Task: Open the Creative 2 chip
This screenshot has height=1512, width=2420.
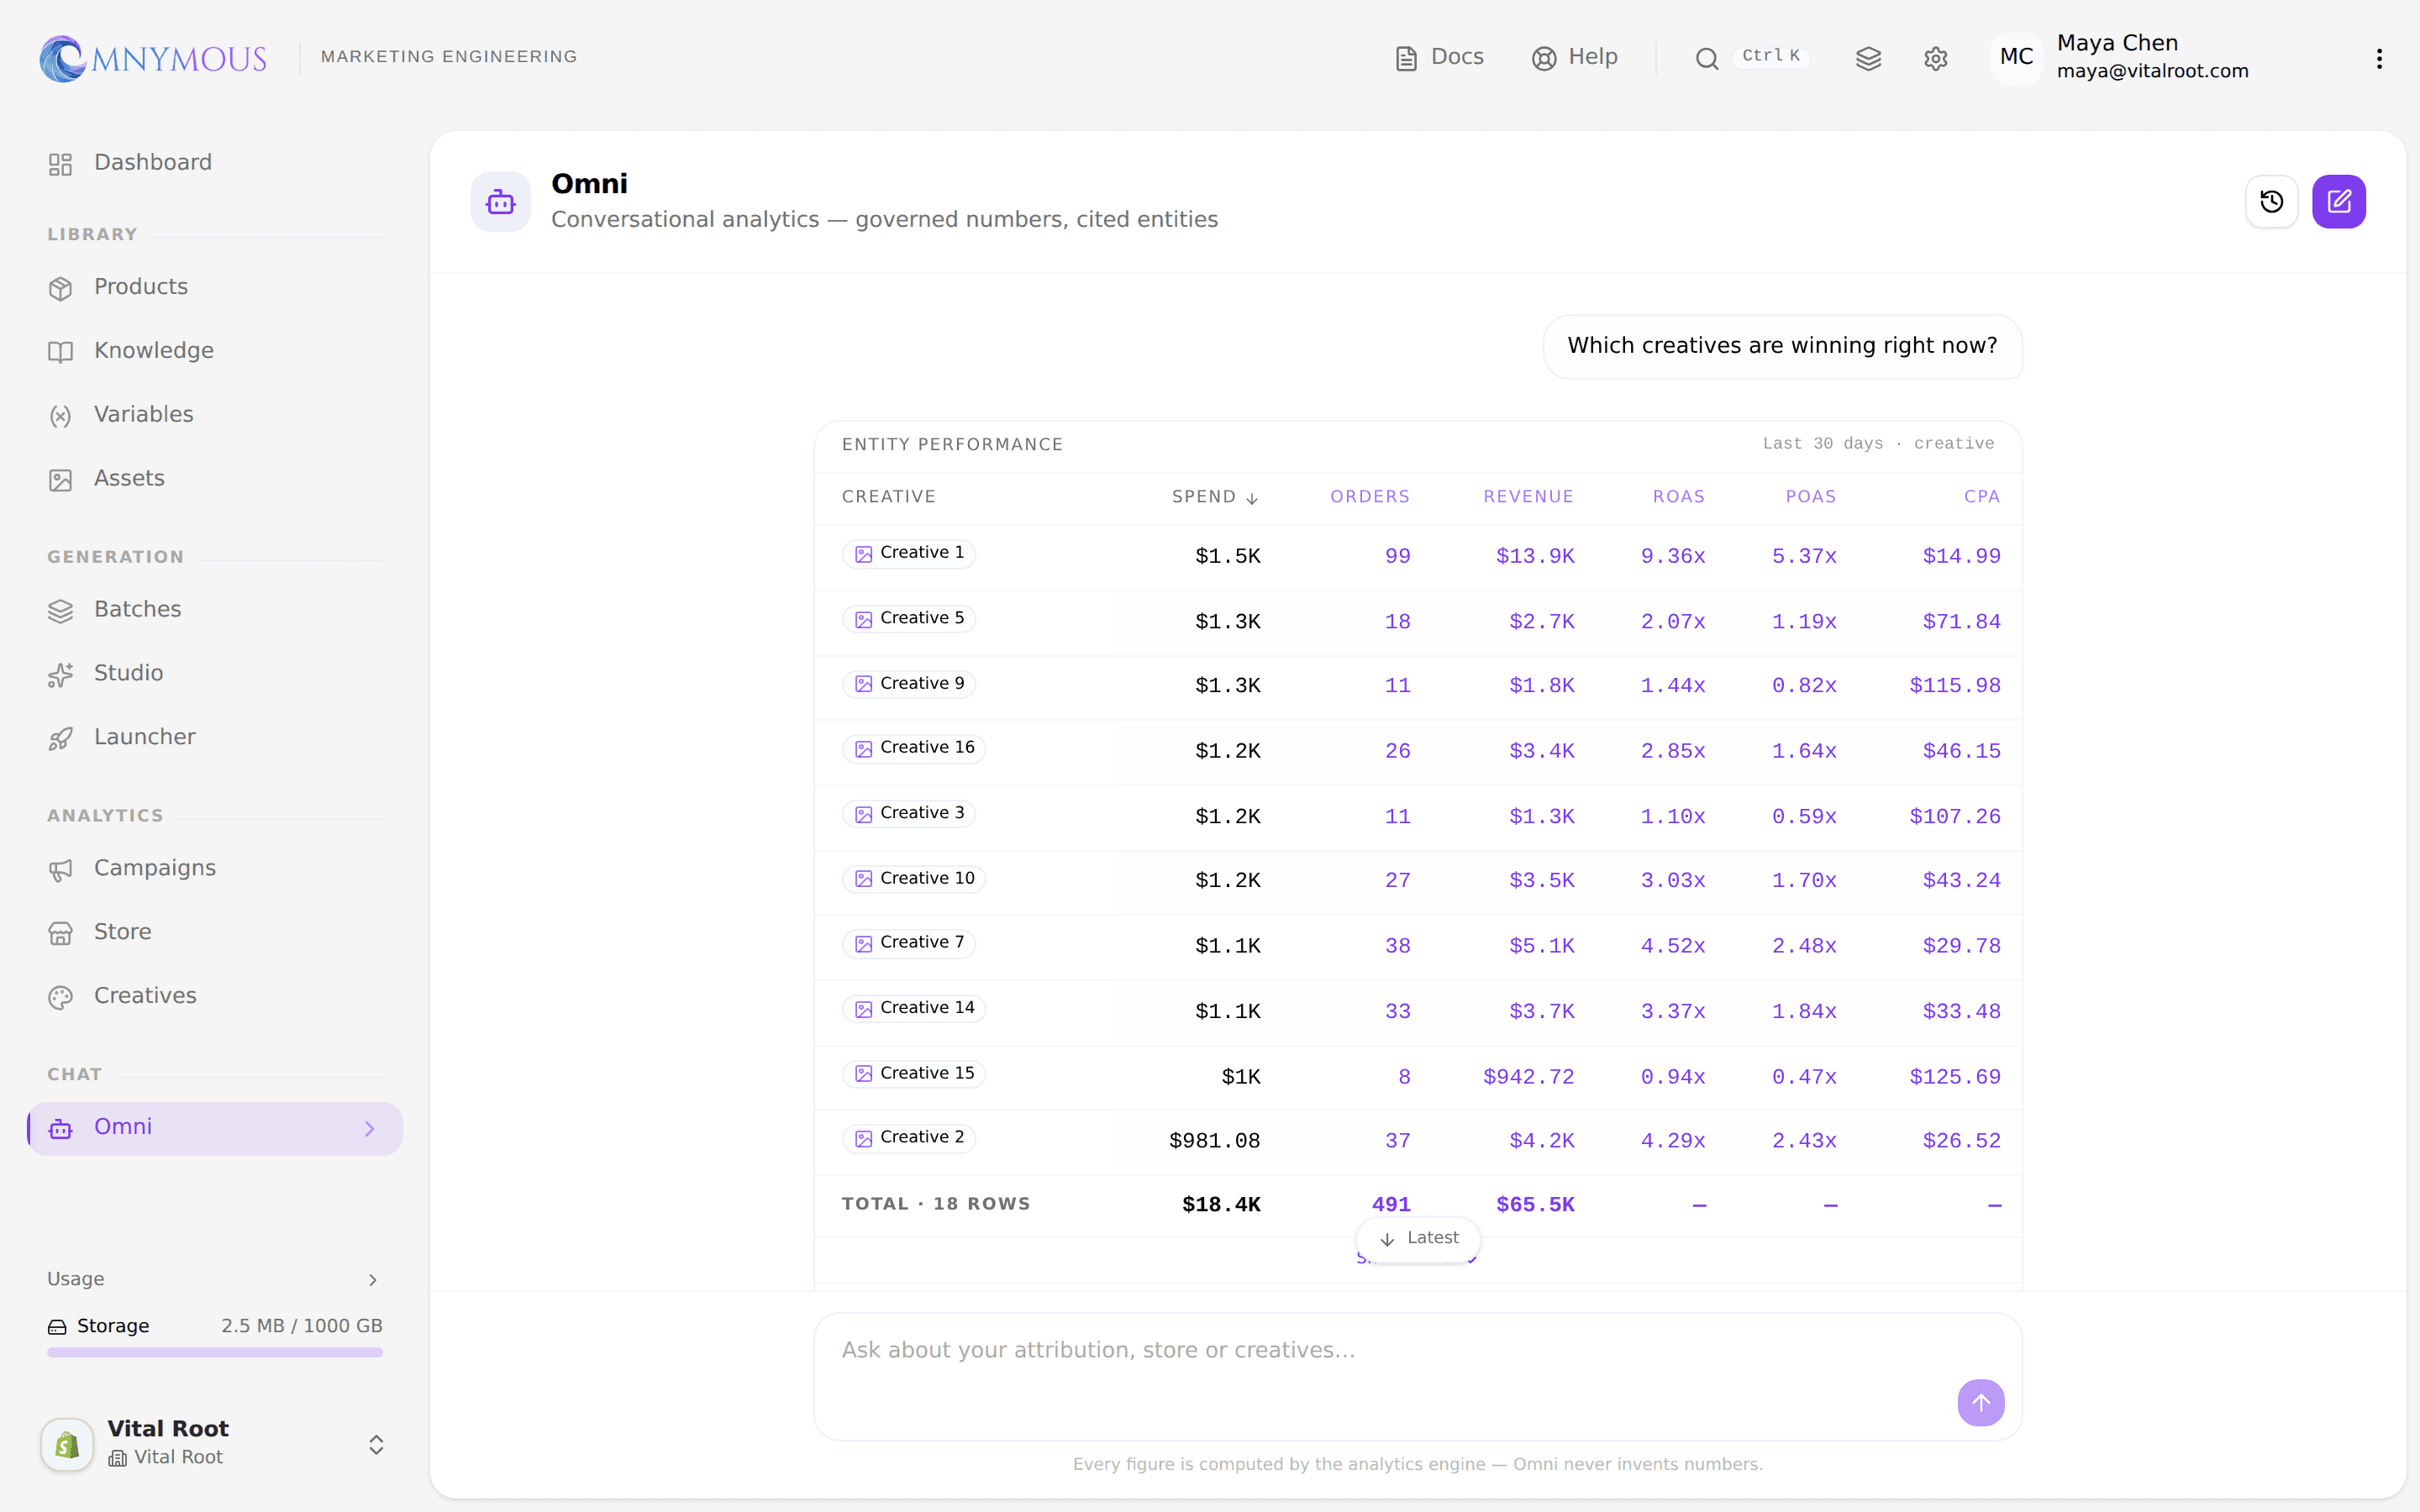Action: click(x=909, y=1138)
